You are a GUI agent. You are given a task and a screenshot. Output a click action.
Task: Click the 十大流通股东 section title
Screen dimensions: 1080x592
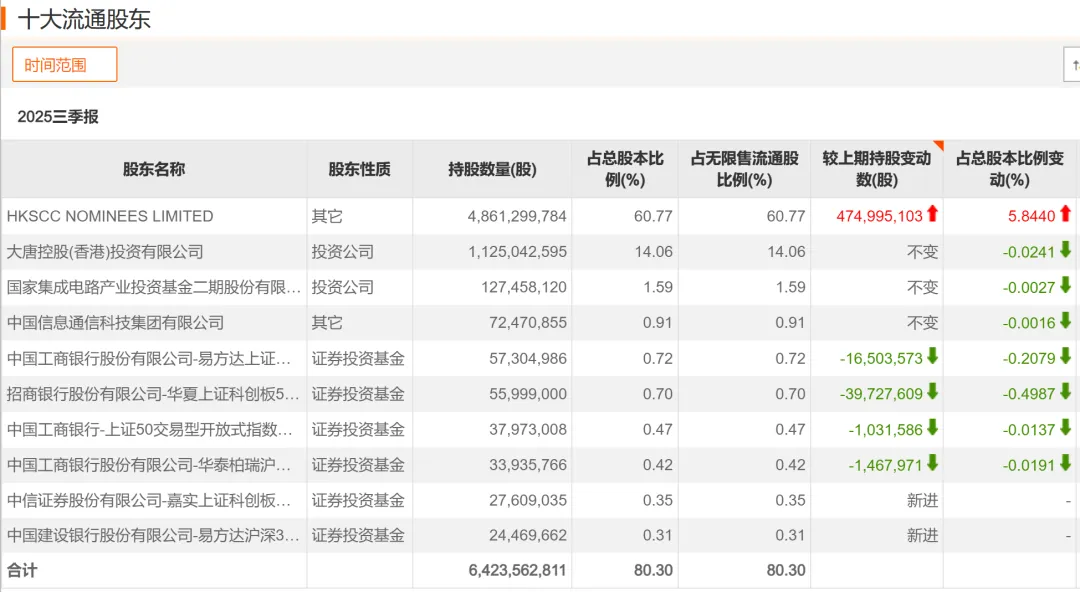click(84, 19)
